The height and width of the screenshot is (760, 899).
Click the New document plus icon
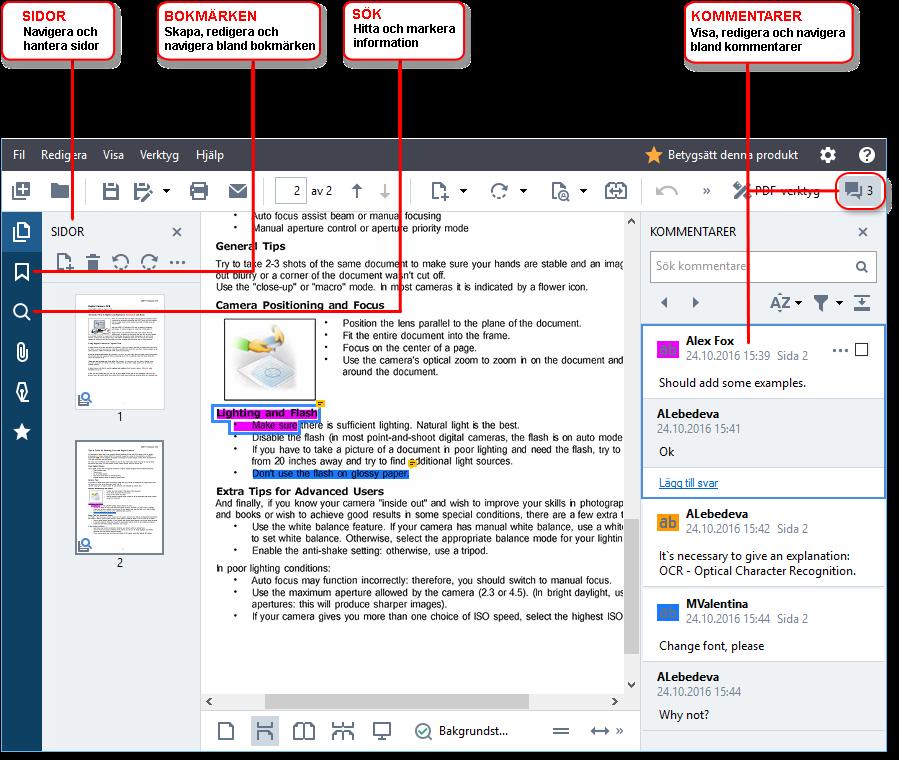21,191
